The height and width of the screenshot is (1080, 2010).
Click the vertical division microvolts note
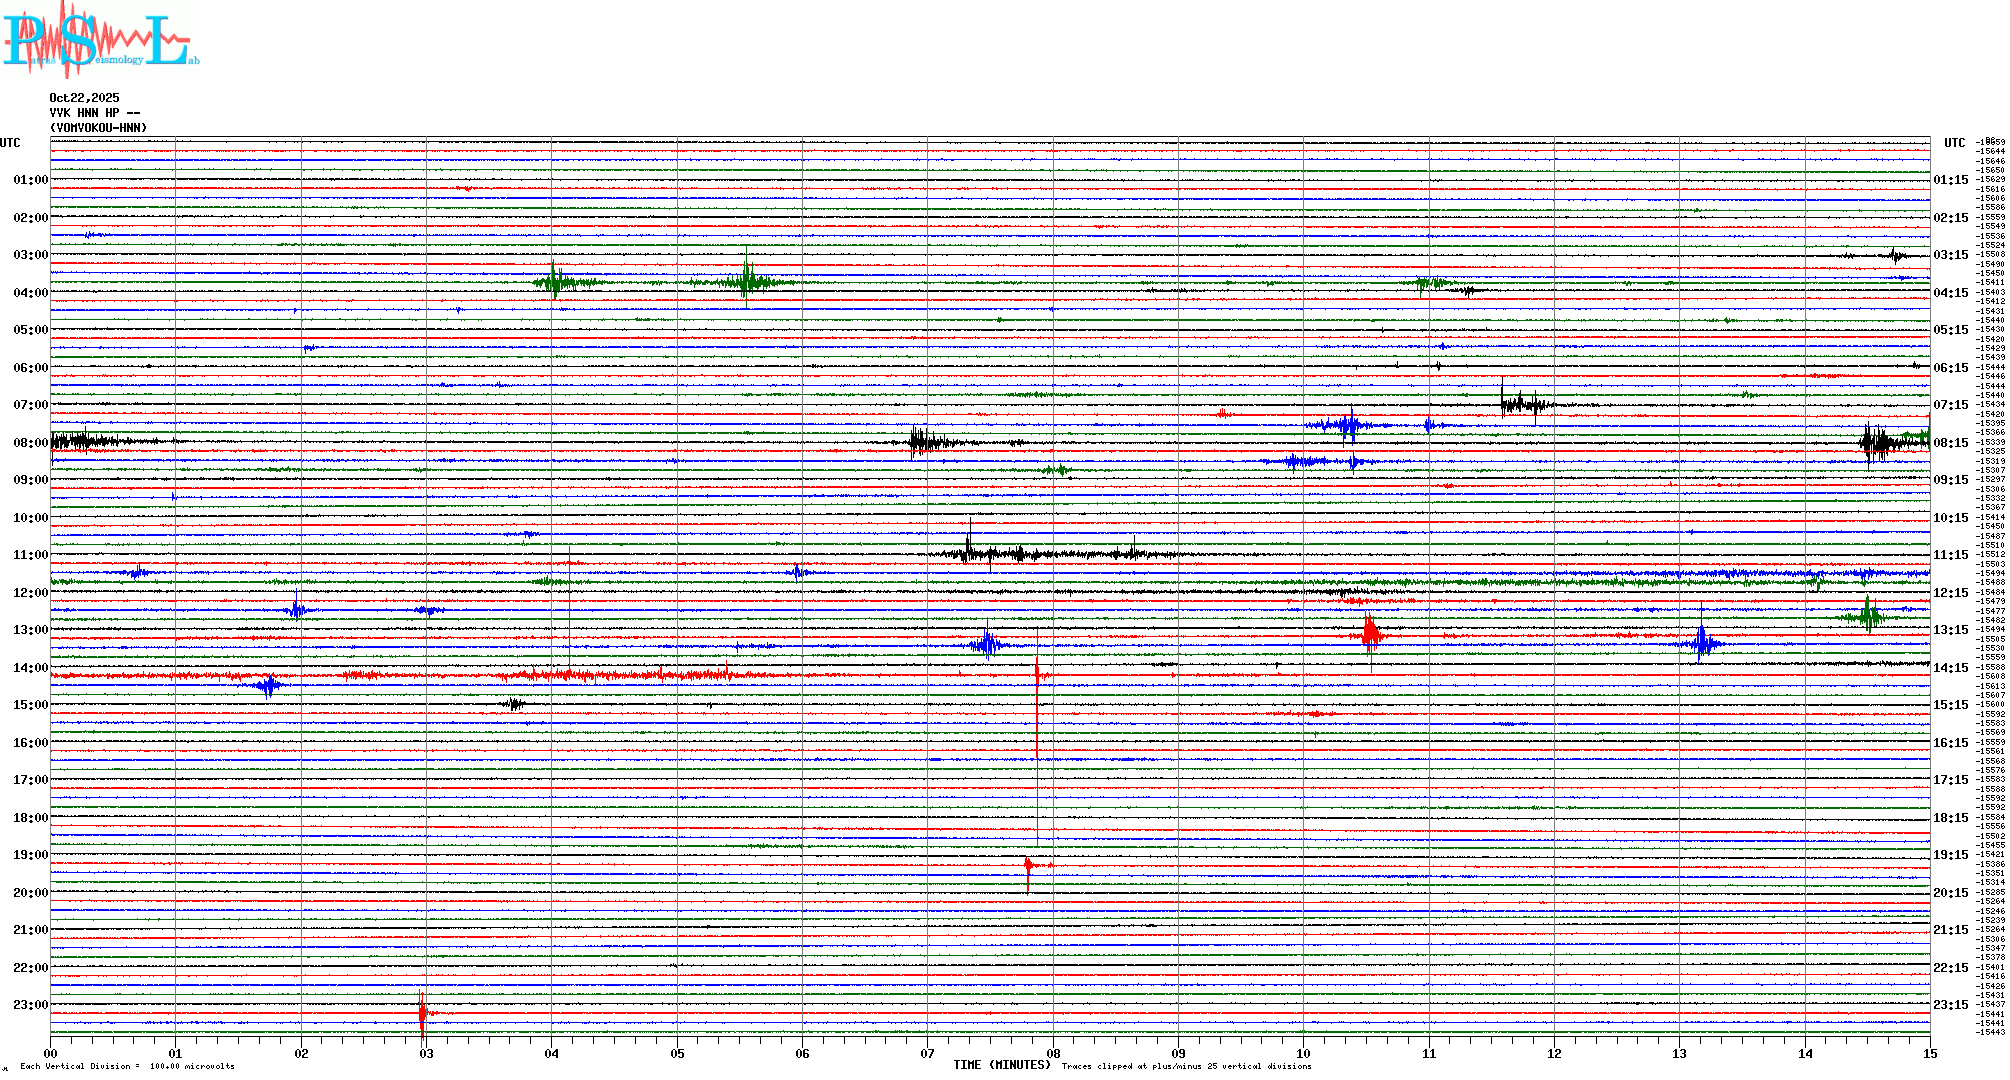click(127, 1066)
